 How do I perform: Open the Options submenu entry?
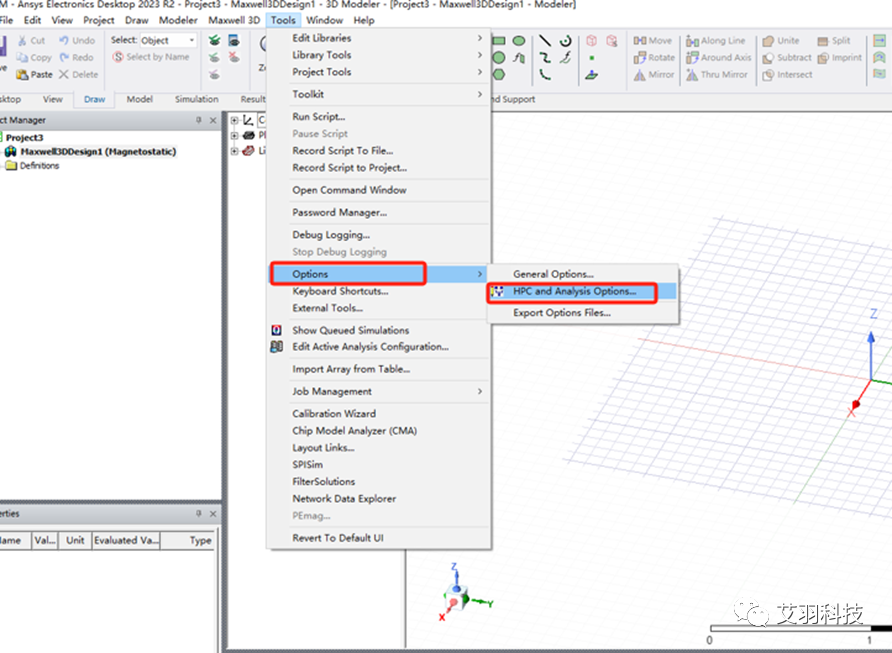point(378,274)
